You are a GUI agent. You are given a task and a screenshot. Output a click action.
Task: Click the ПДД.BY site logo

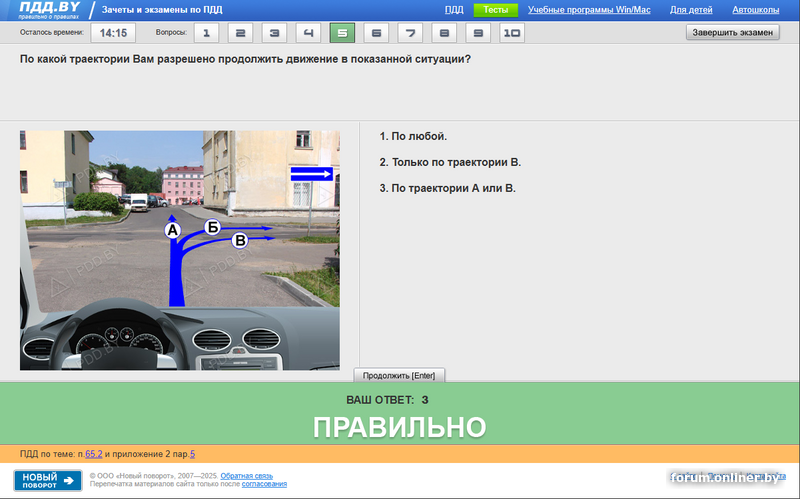[48, 10]
